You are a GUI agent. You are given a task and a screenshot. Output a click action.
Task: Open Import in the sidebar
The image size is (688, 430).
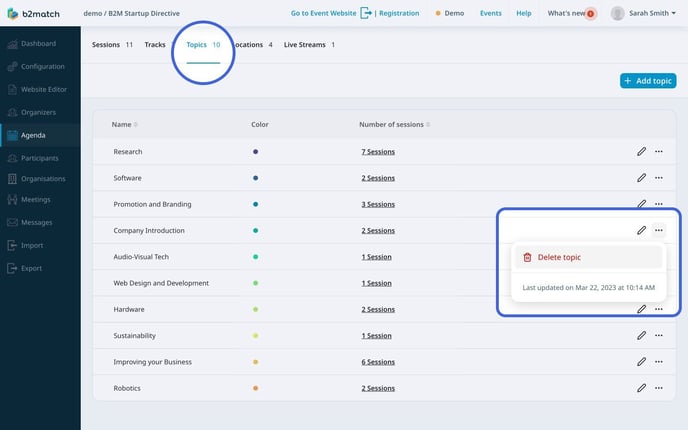point(40,245)
